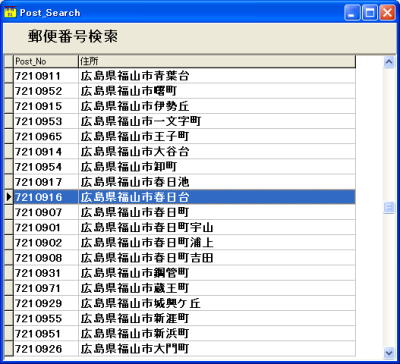
Task: Click row selector beside 7210926
Action: click(9, 349)
